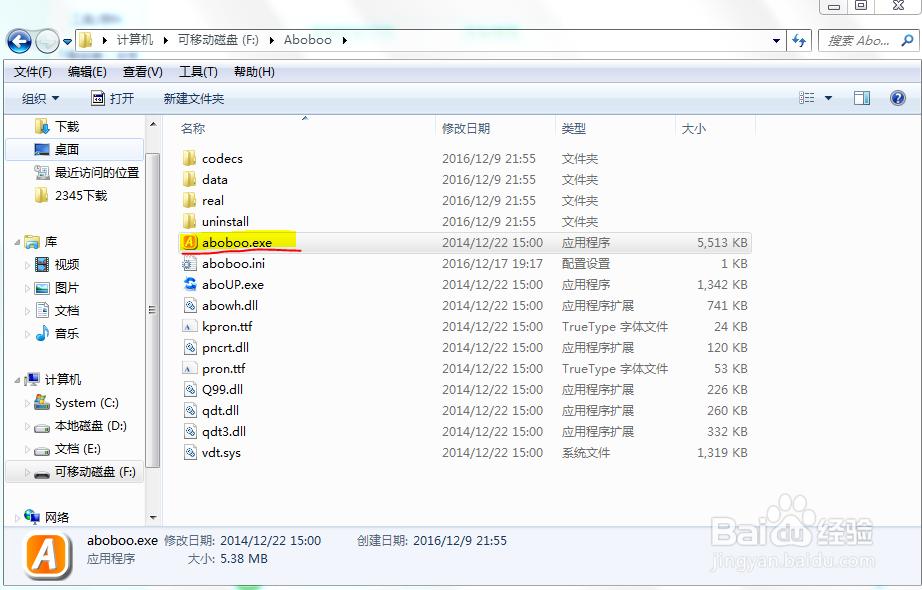Expand the 本地磁盘 (D:) node
The height and width of the screenshot is (590, 922).
[x=27, y=426]
